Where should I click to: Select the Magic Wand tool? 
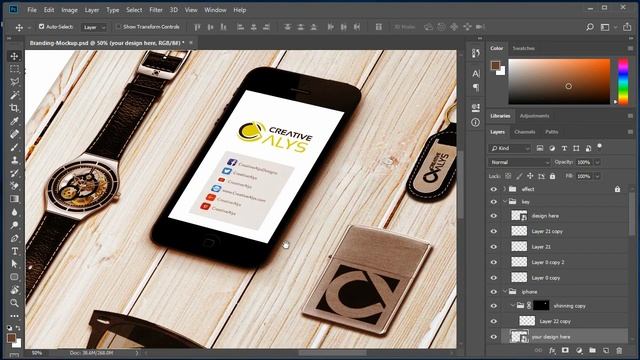click(x=14, y=95)
